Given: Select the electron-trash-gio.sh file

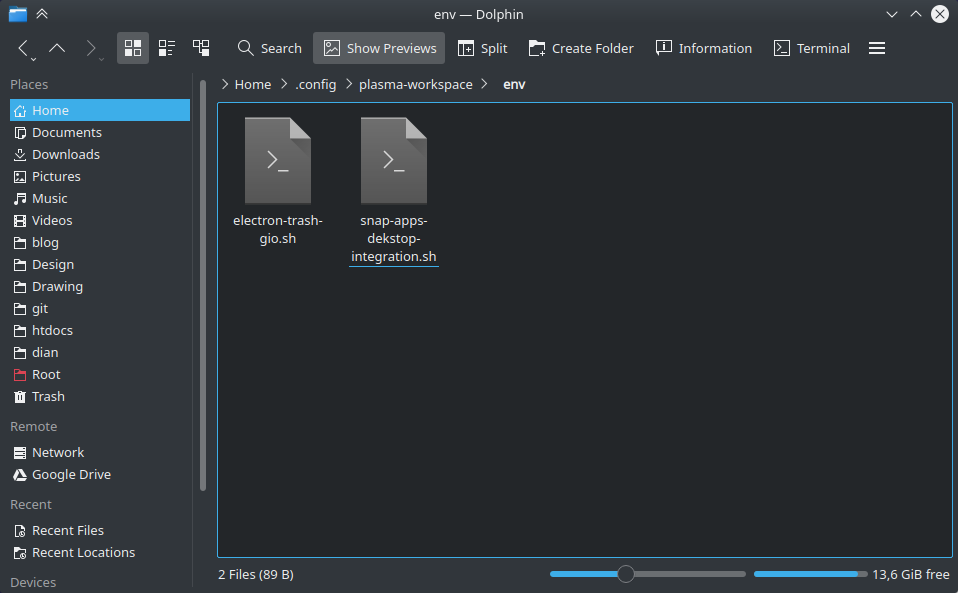Looking at the screenshot, I should [x=277, y=160].
